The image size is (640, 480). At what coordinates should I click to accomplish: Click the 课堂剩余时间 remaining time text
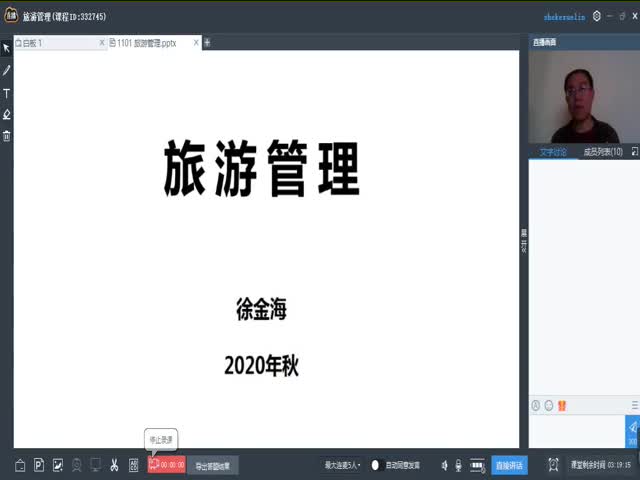coord(601,464)
